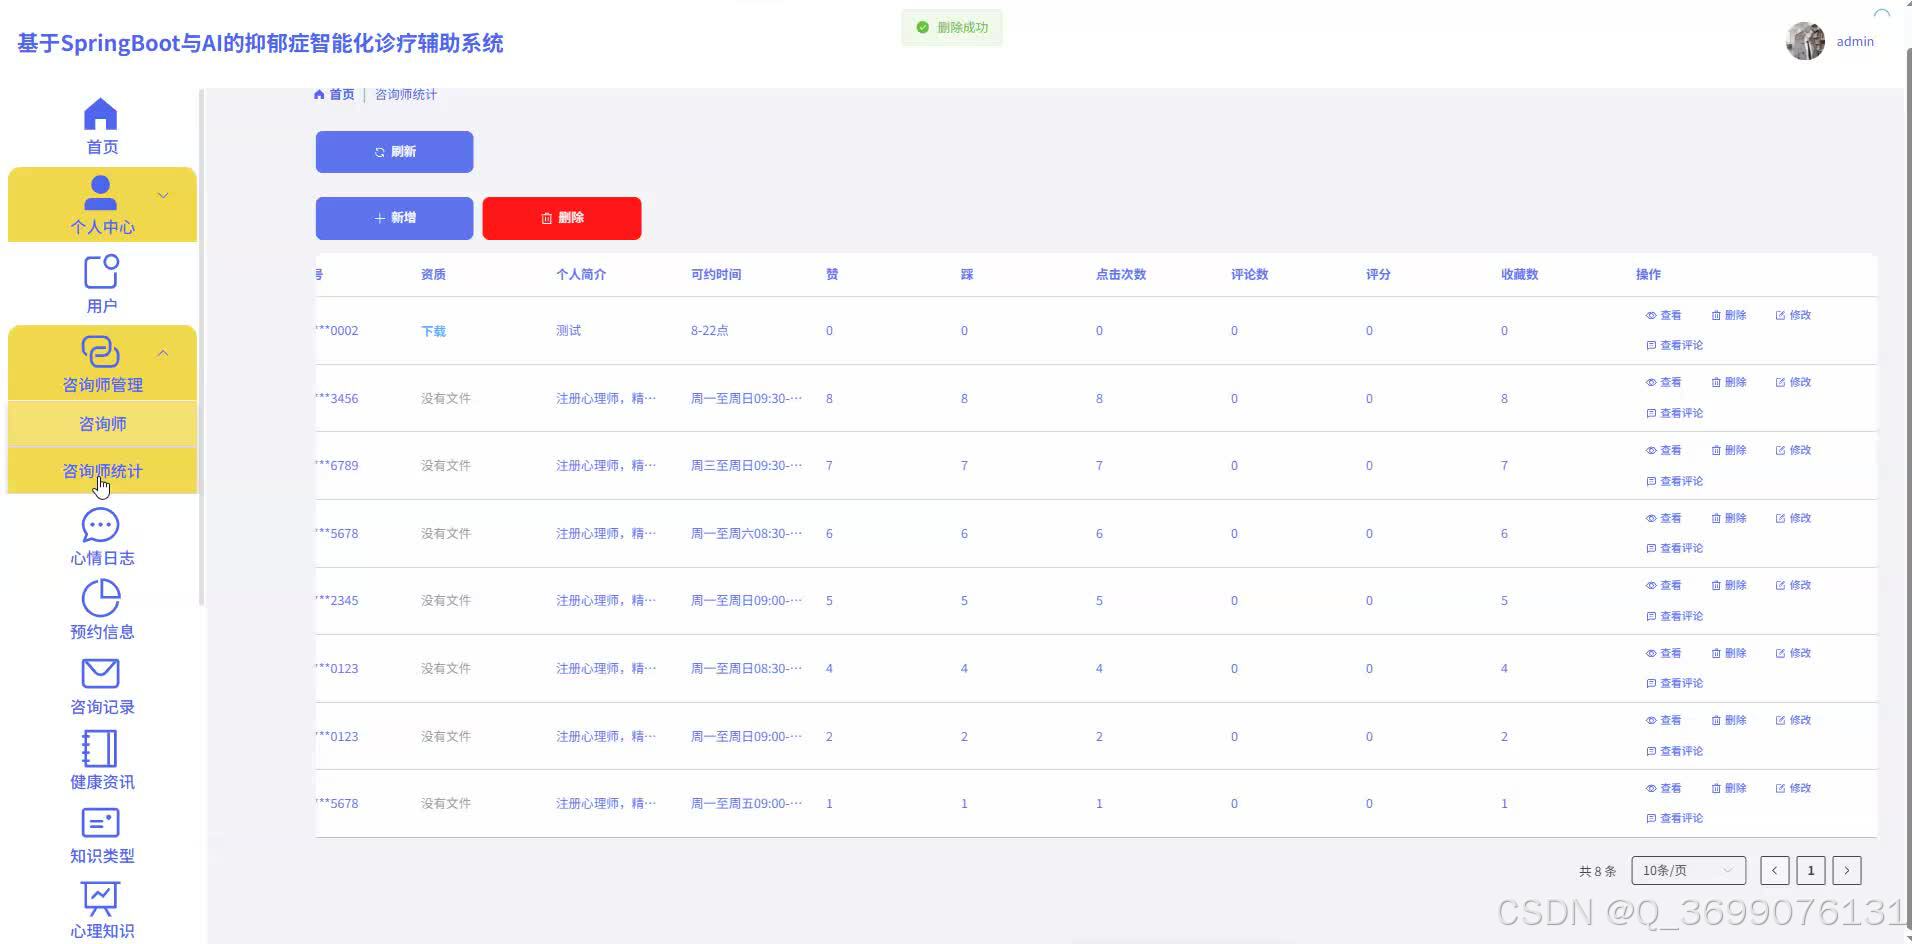1912x944 pixels.
Task: View the row with phone ending 6789
Action: (x=1664, y=450)
